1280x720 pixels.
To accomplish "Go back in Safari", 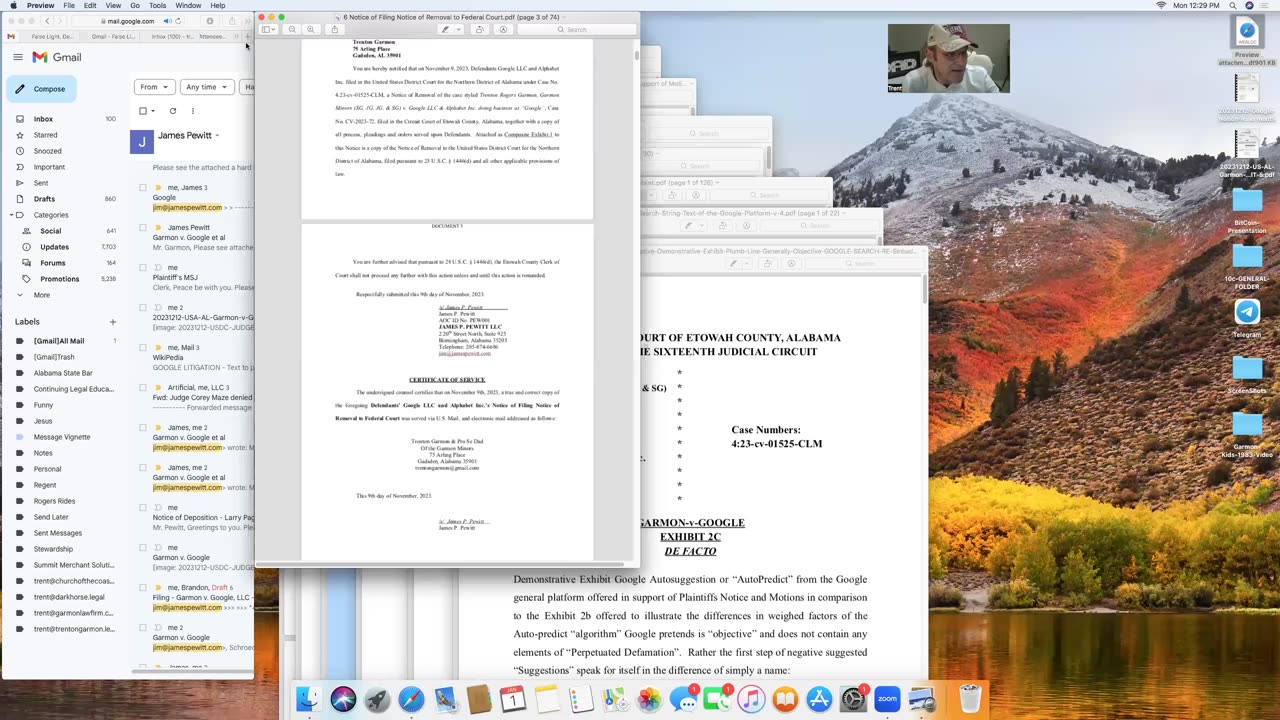I will click(x=47, y=21).
